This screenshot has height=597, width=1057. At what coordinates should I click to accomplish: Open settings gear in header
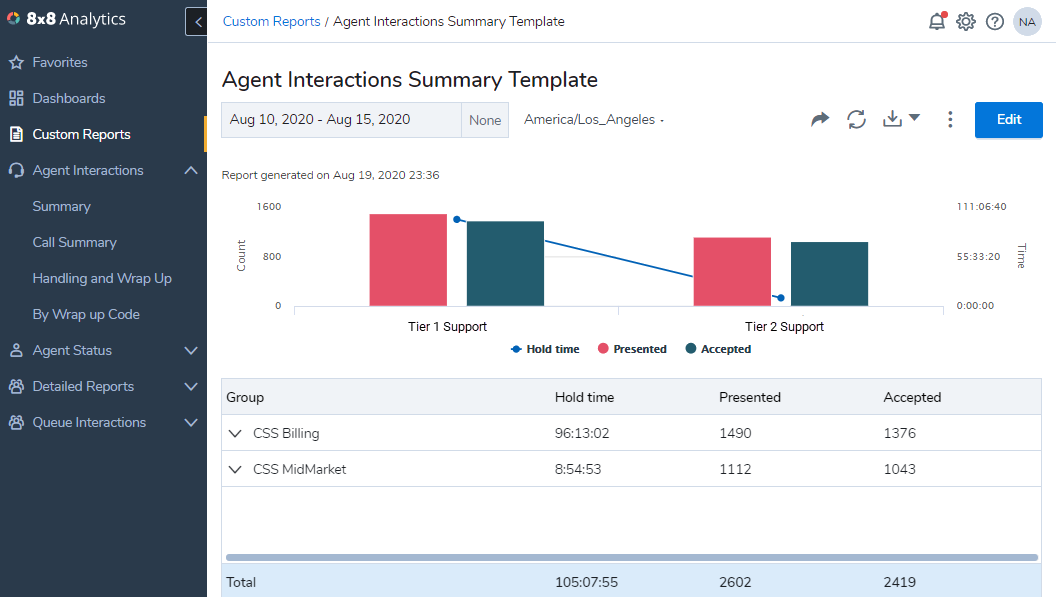pos(966,22)
